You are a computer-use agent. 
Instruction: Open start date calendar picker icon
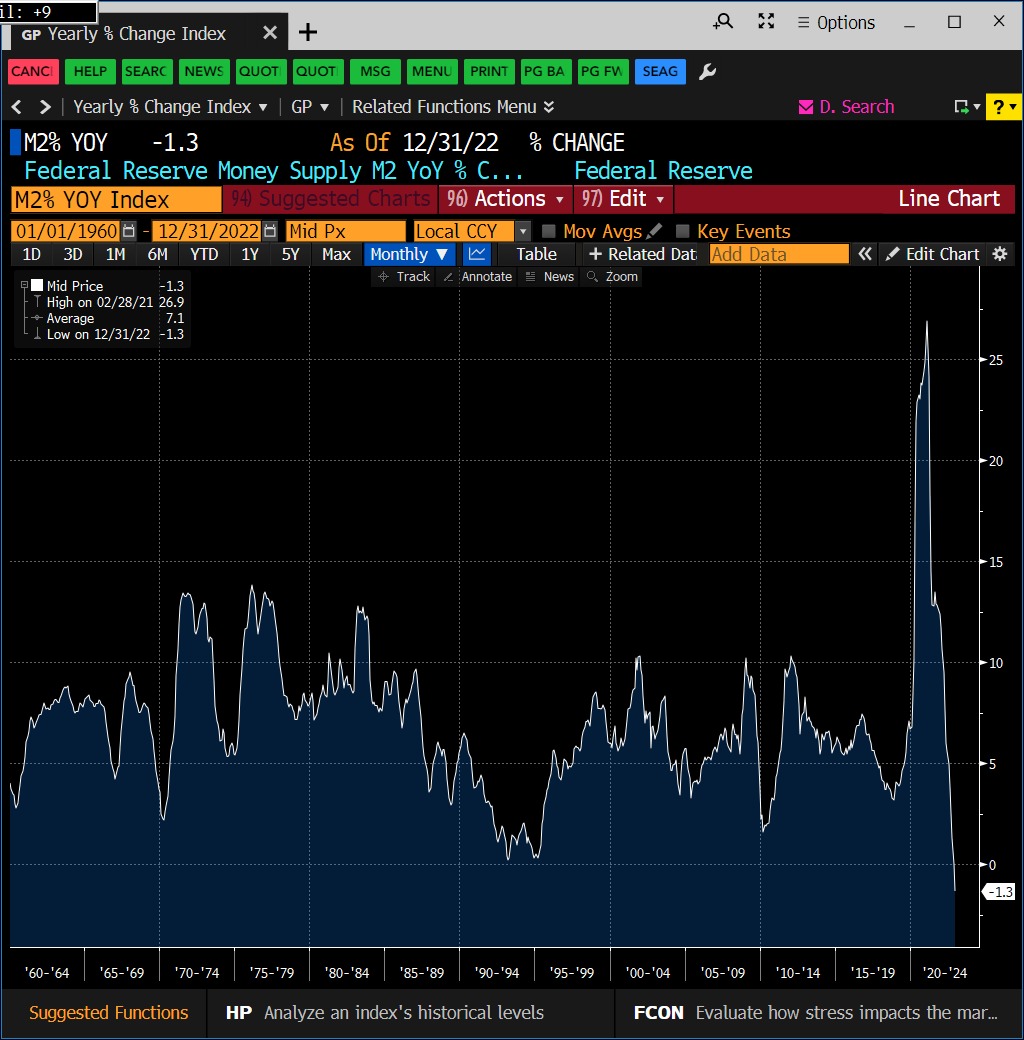(129, 231)
